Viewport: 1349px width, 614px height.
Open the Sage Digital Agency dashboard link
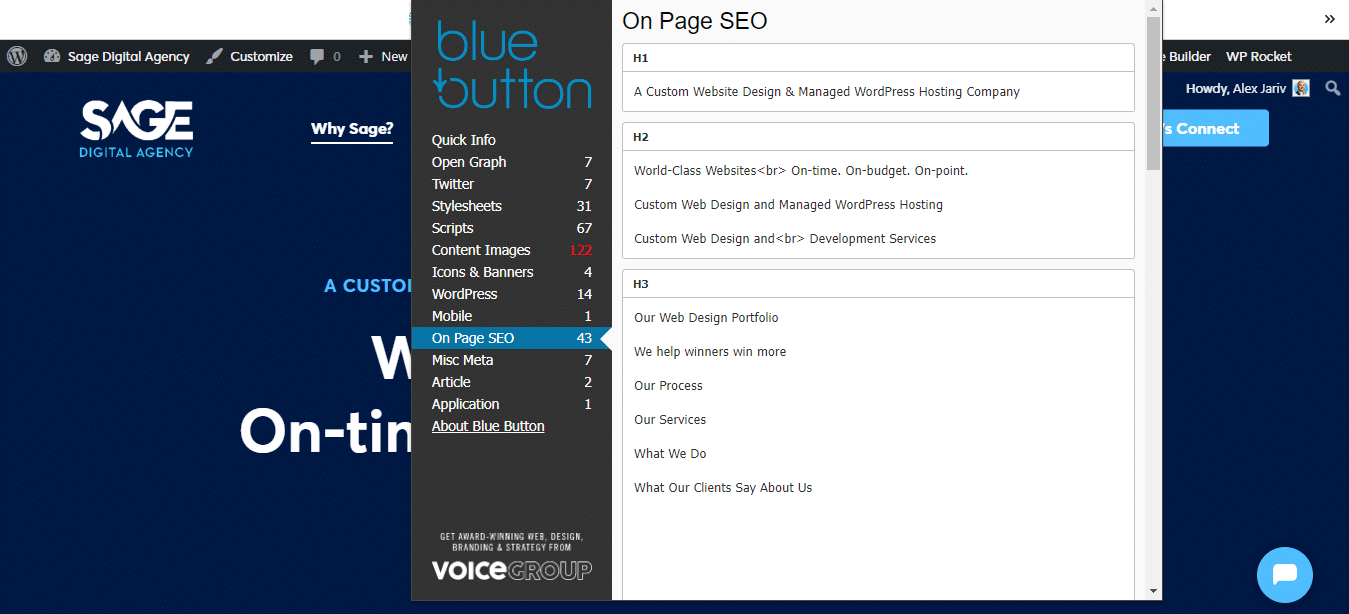point(117,57)
